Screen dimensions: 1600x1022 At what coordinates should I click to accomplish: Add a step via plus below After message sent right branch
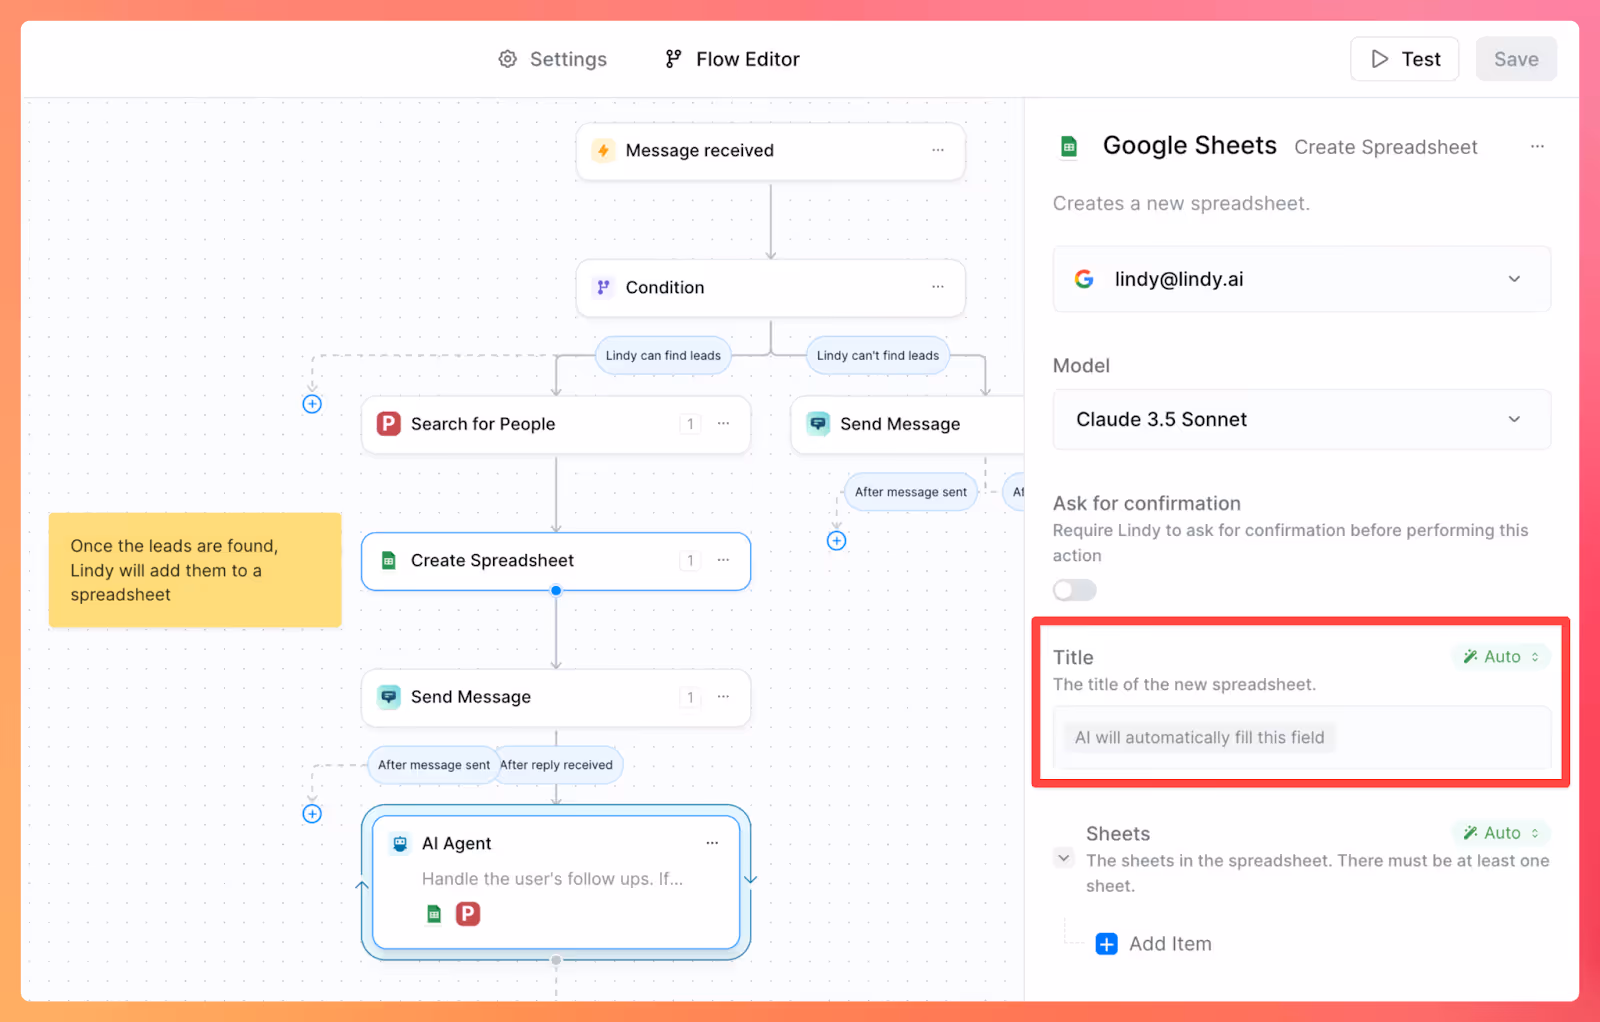coord(837,541)
